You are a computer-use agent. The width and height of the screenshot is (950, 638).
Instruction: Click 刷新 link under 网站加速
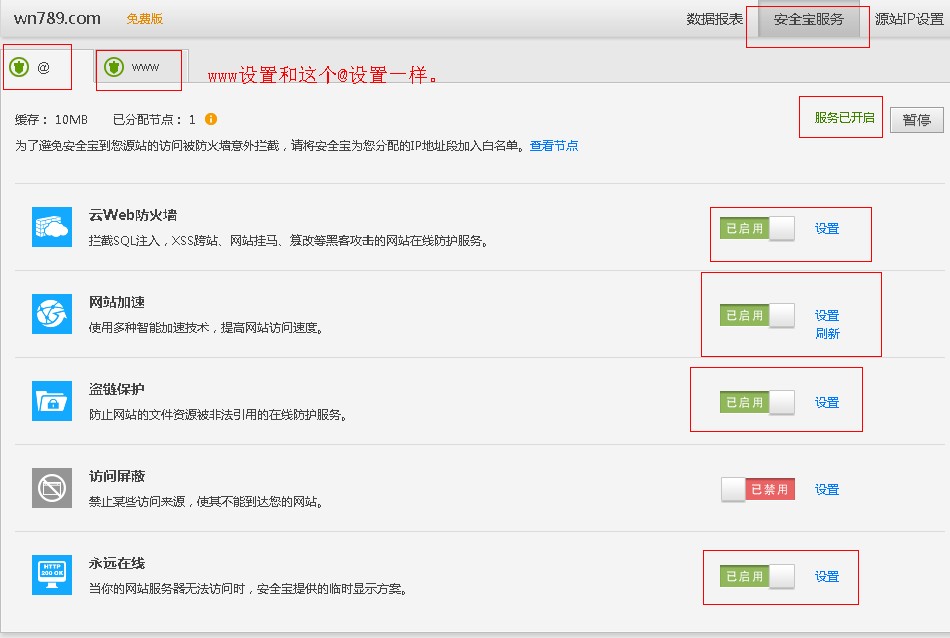pyautogui.click(x=827, y=334)
